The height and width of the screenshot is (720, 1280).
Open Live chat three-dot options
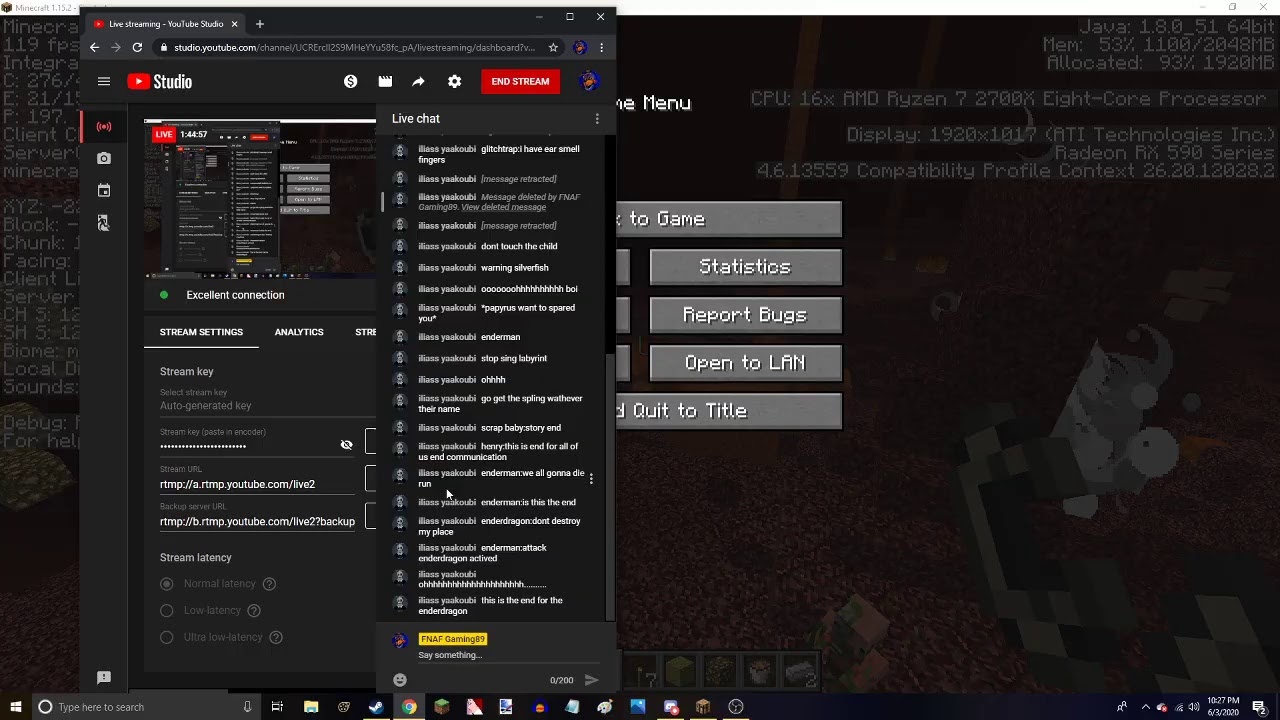pos(597,119)
